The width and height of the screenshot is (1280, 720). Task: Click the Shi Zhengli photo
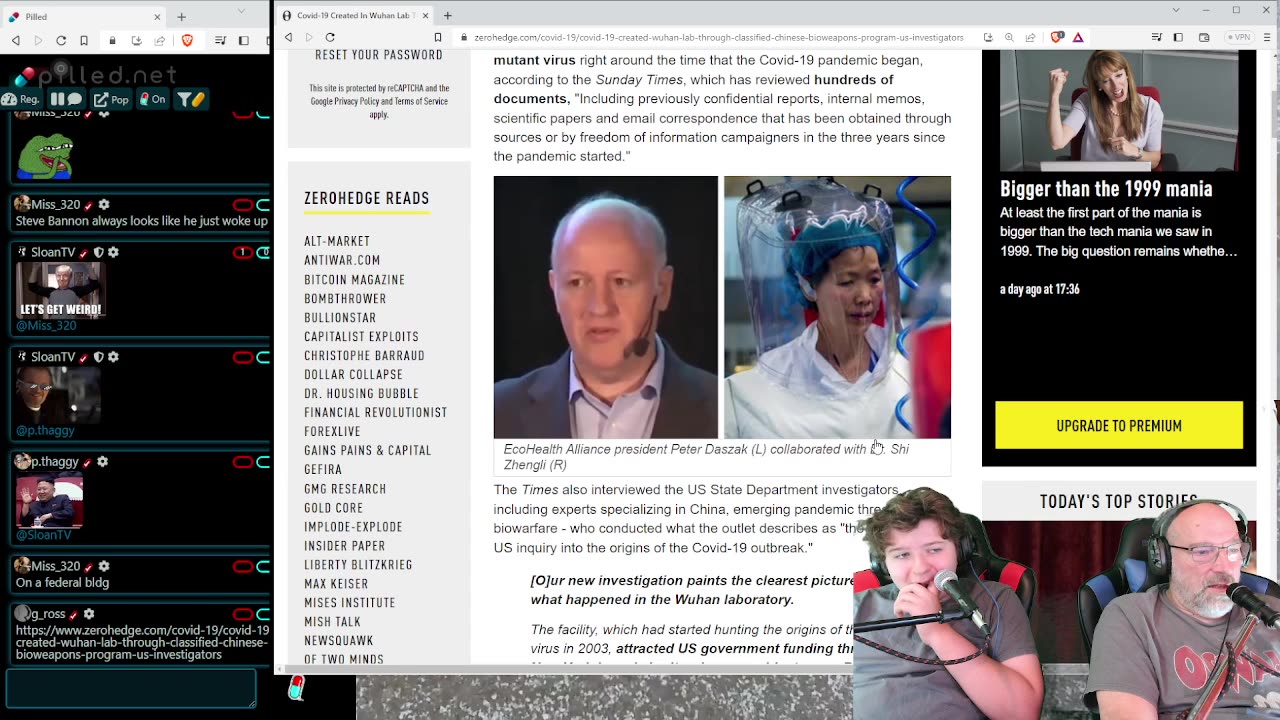[x=837, y=307]
